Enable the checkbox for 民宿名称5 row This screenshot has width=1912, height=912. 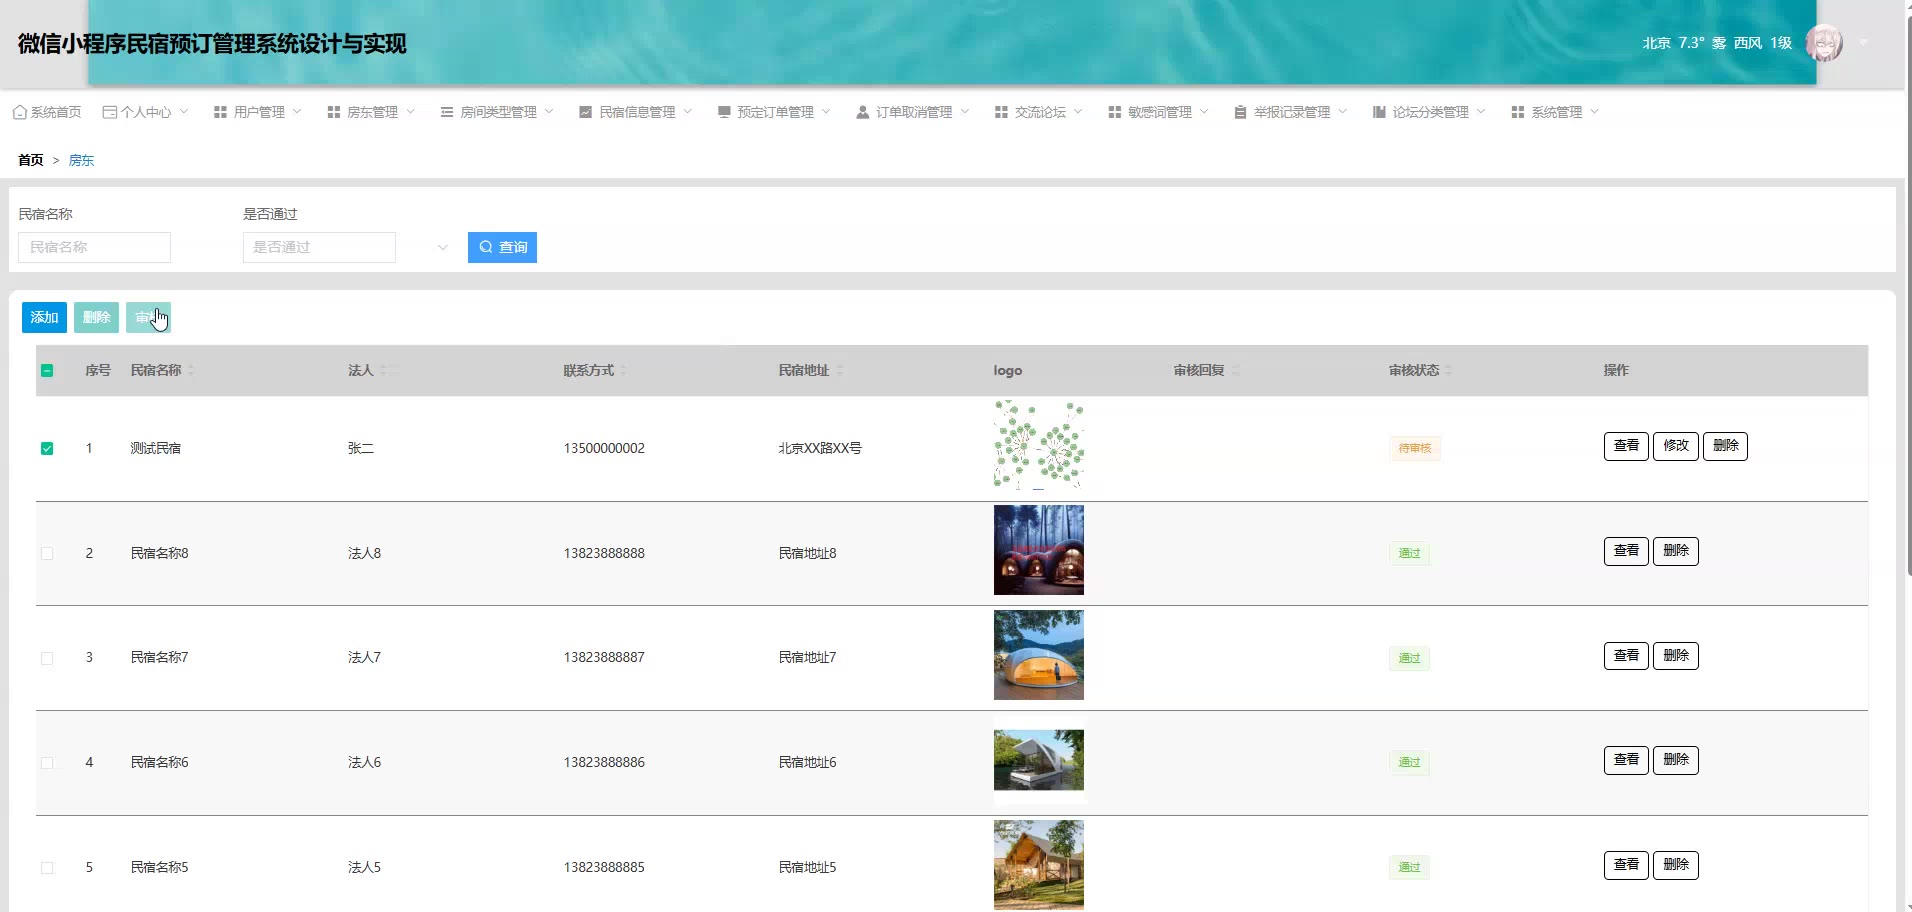[x=47, y=868]
